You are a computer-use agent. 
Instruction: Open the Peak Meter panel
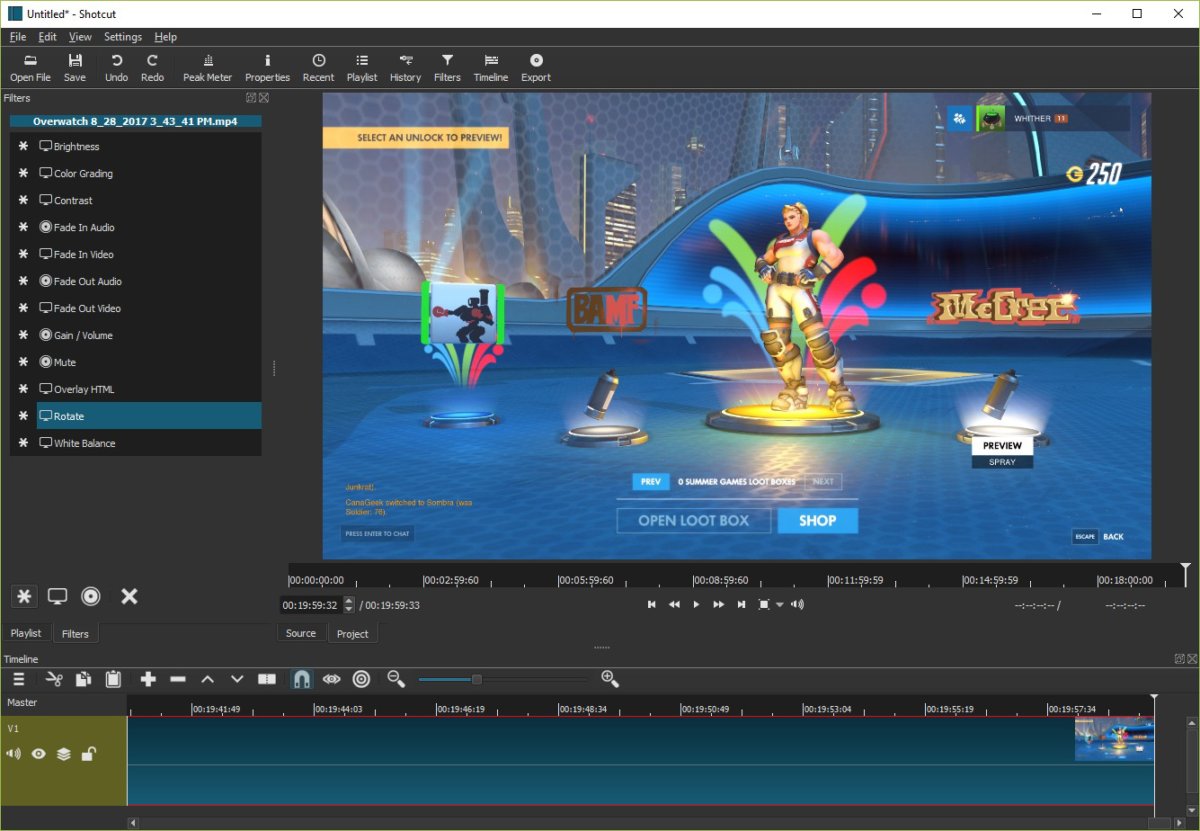coord(207,66)
